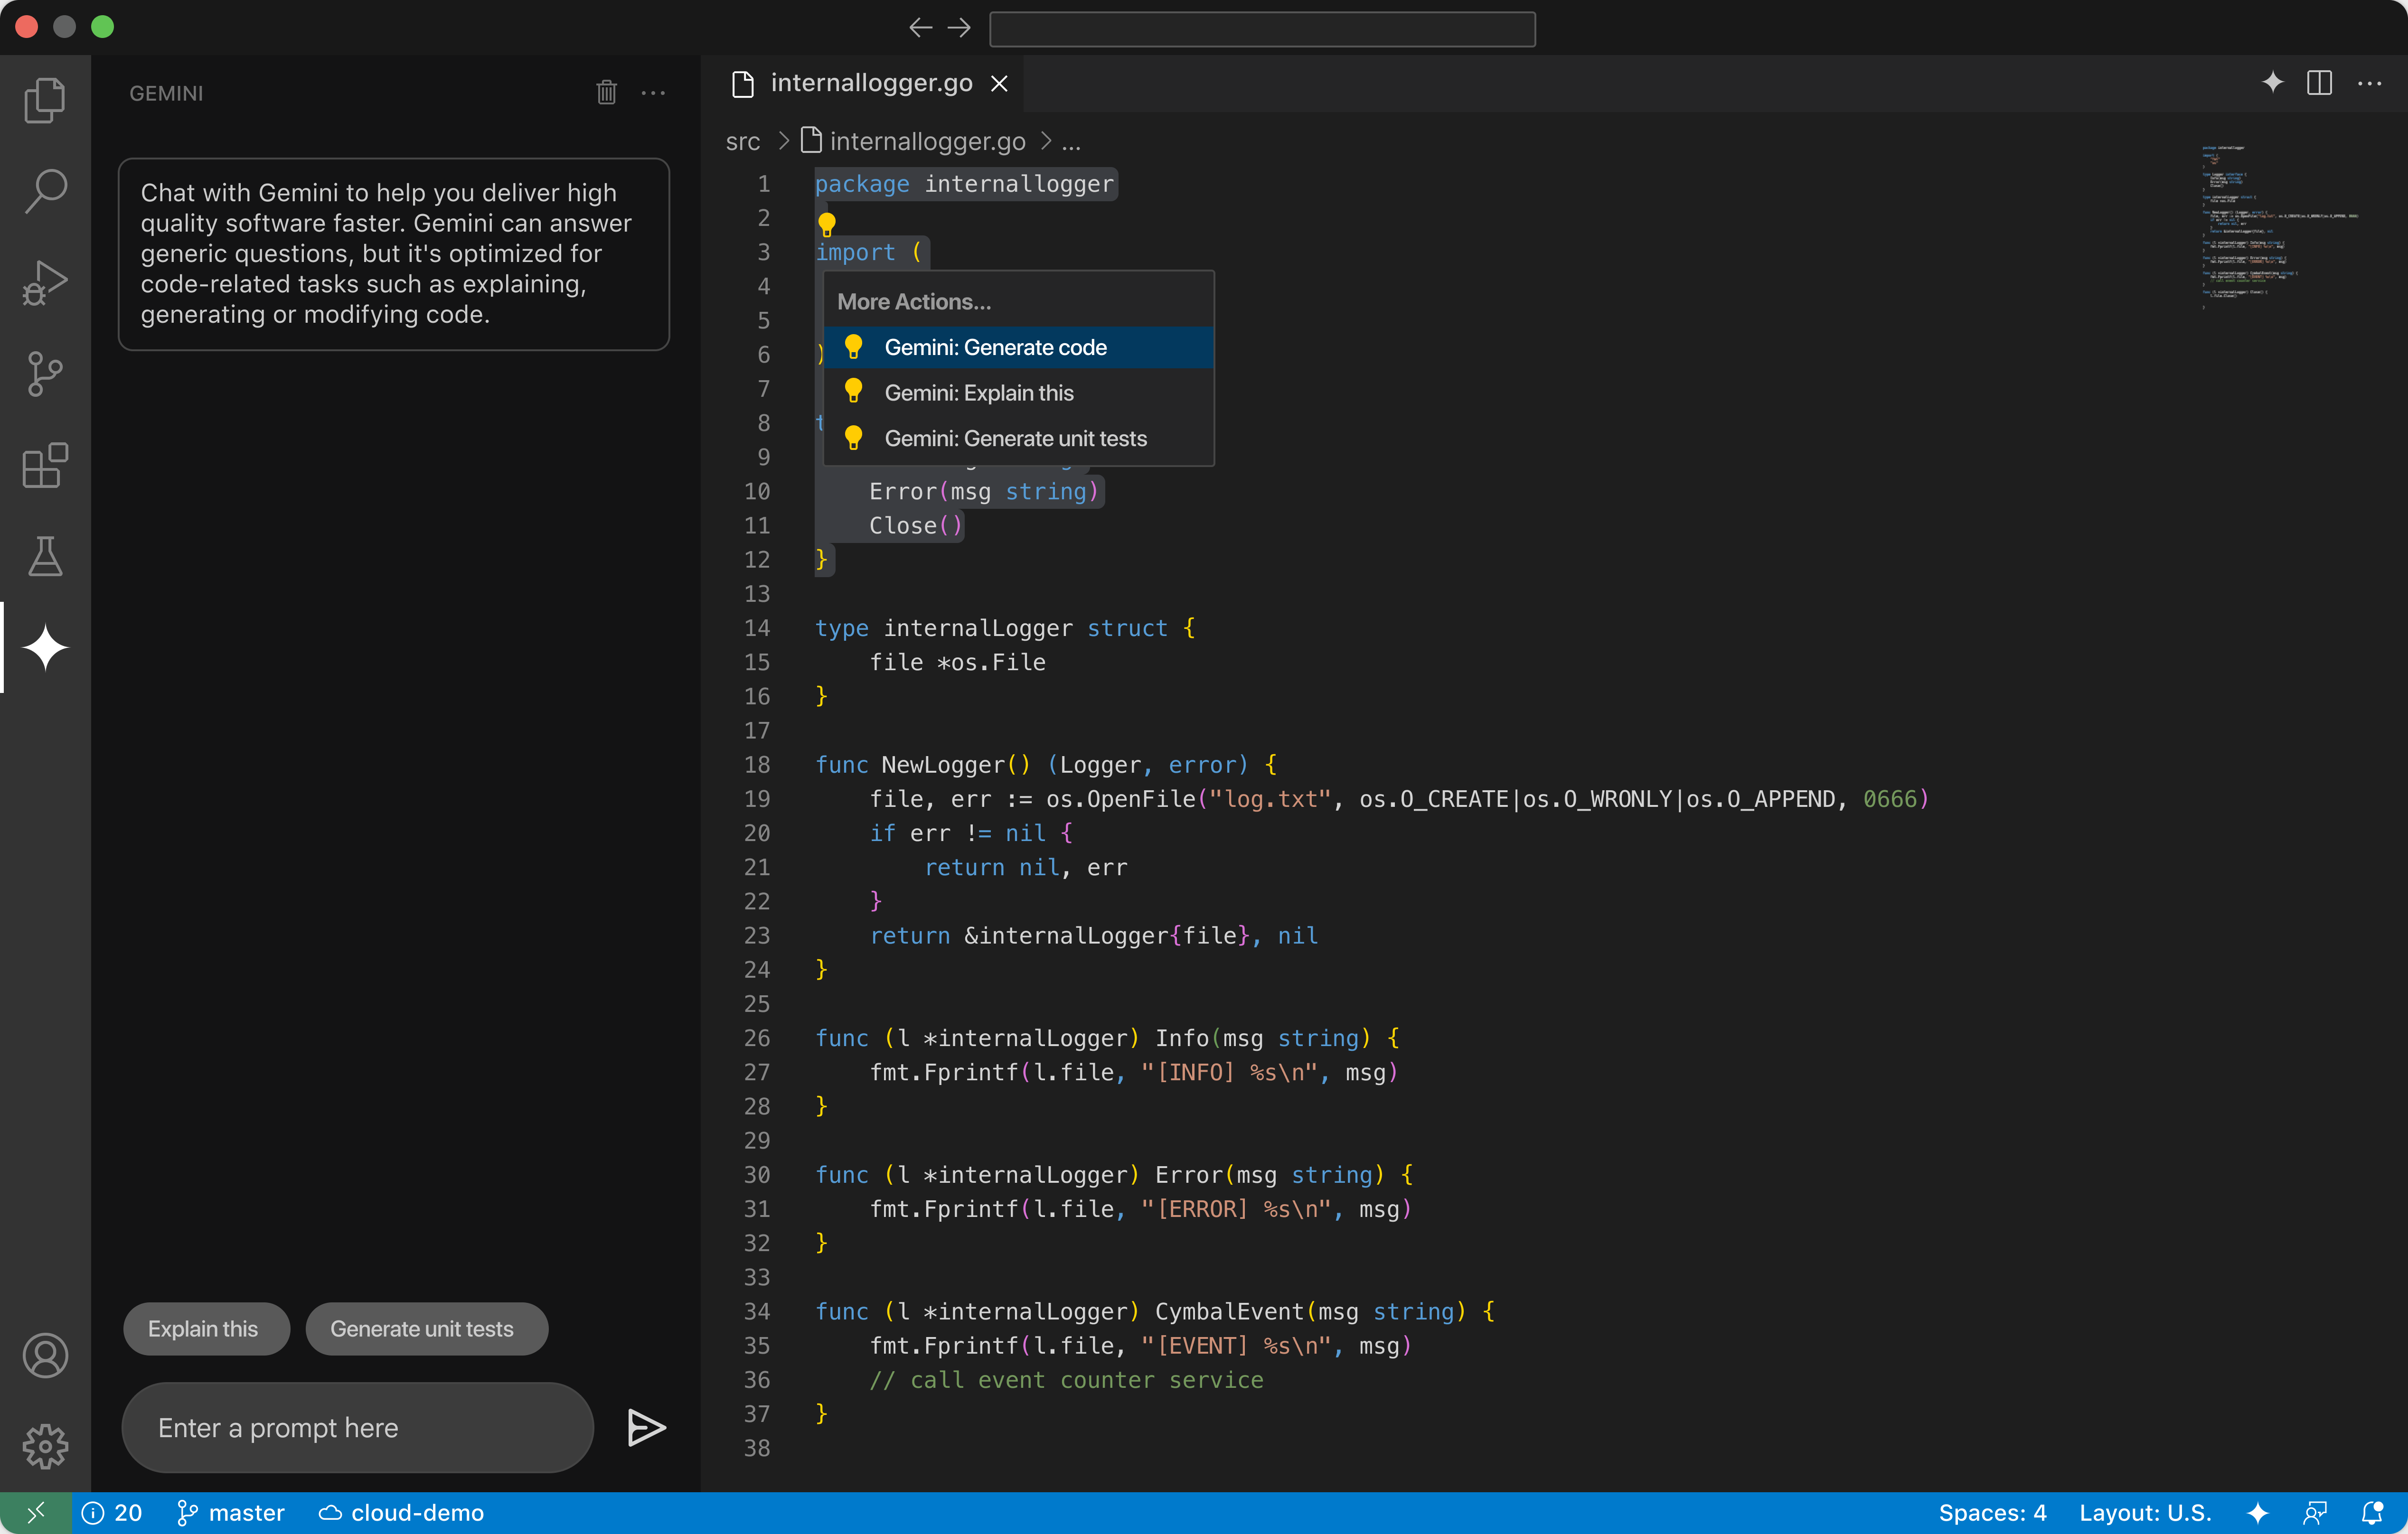Viewport: 2408px width, 1534px height.
Task: Click the Explain this quick action button
Action: (204, 1328)
